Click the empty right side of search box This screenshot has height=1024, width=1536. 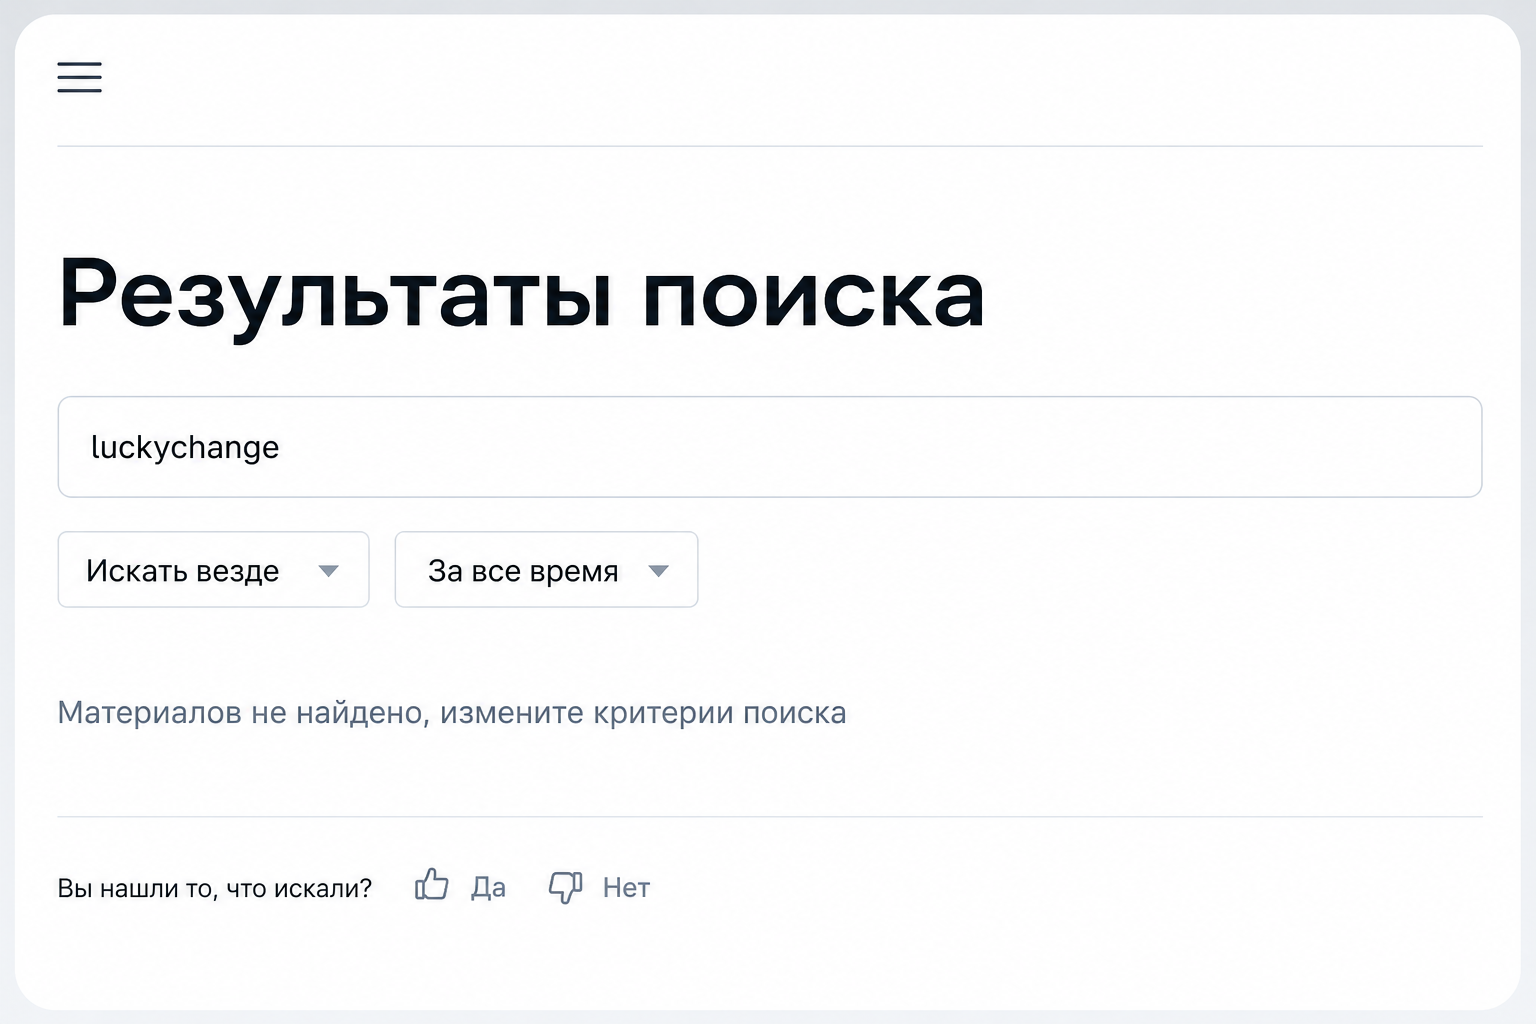[x=1100, y=447]
